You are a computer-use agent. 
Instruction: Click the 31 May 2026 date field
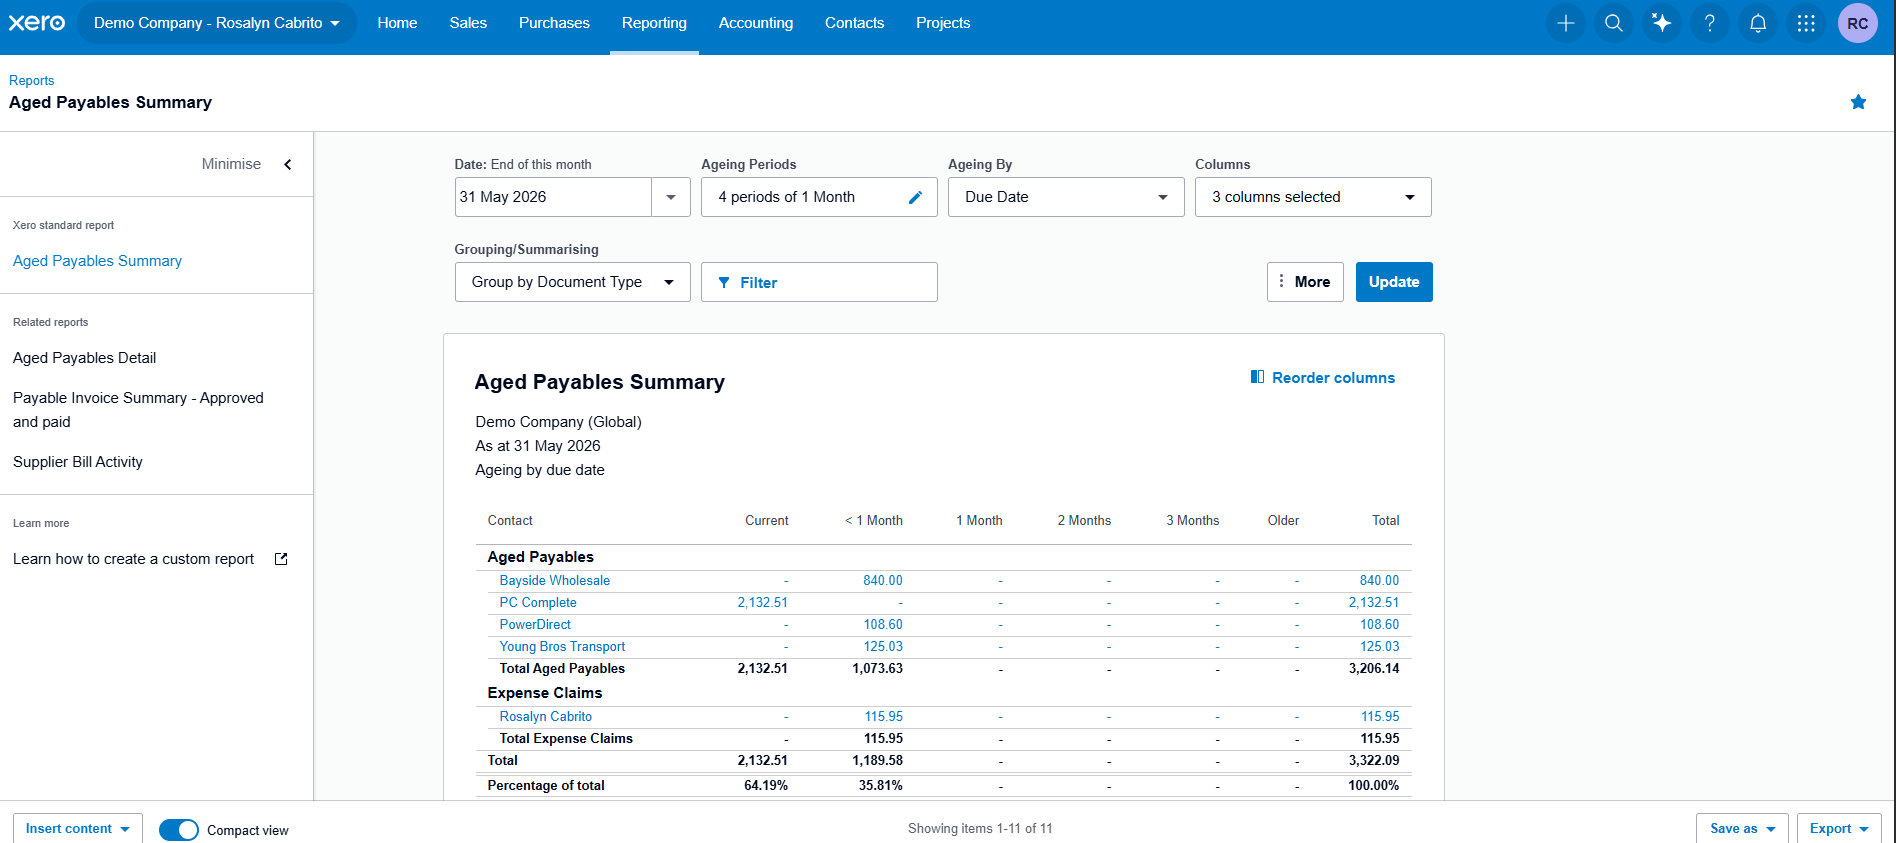553,197
